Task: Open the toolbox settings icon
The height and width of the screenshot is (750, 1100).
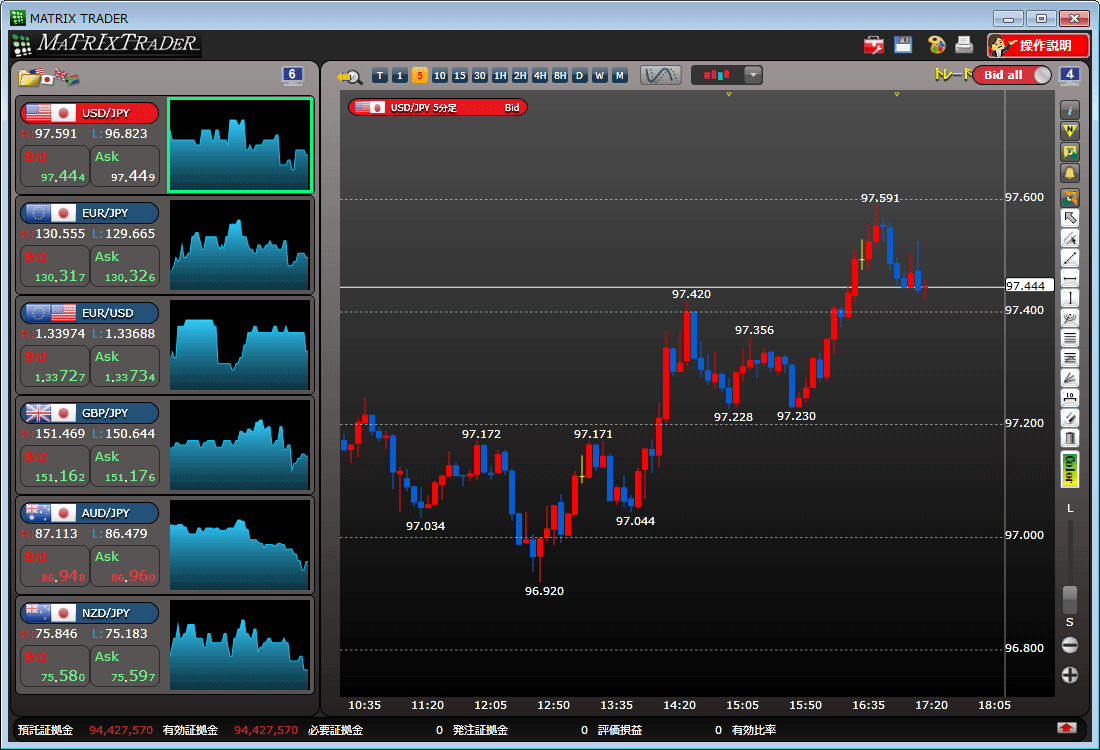Action: [873, 46]
